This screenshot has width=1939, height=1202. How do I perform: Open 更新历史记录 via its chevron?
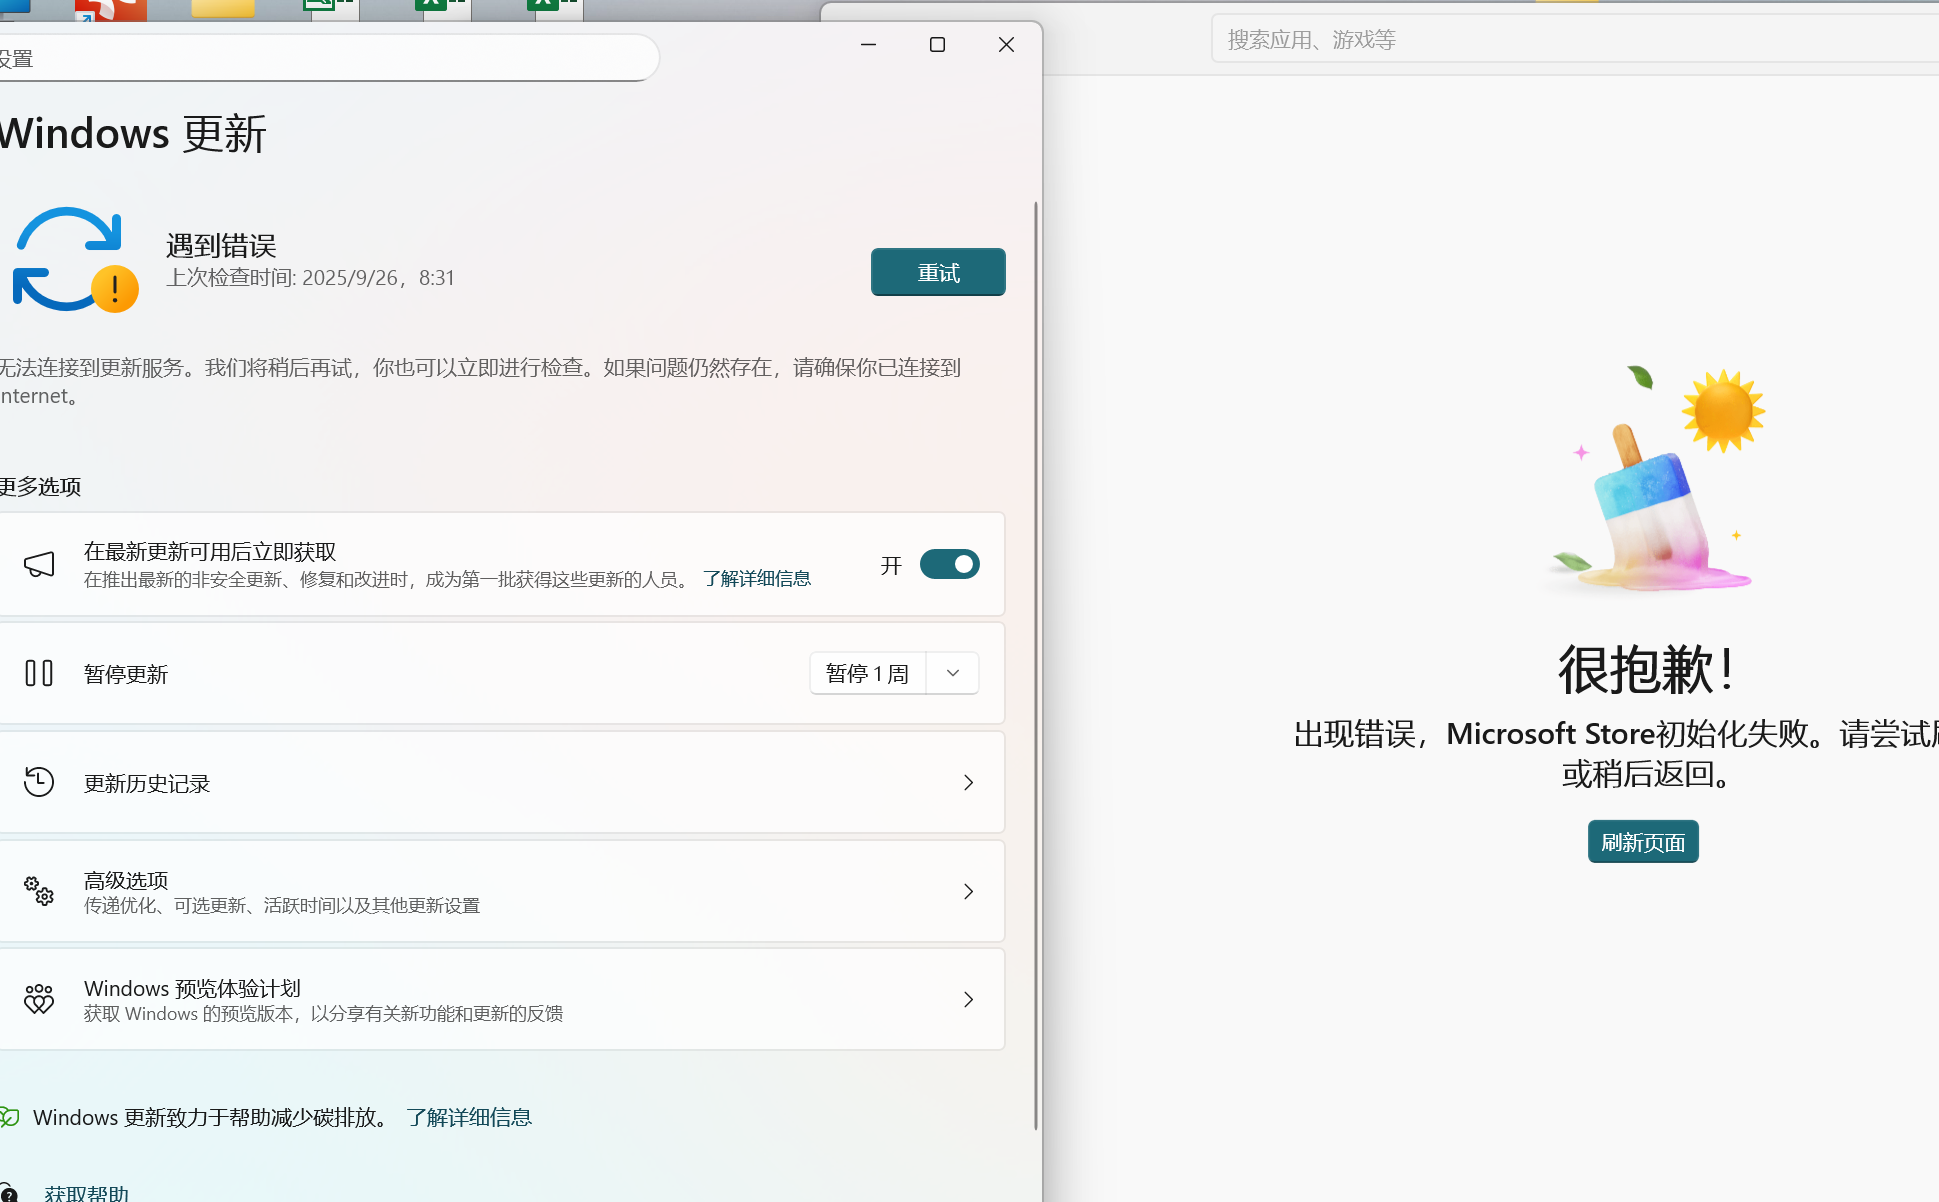coord(968,782)
